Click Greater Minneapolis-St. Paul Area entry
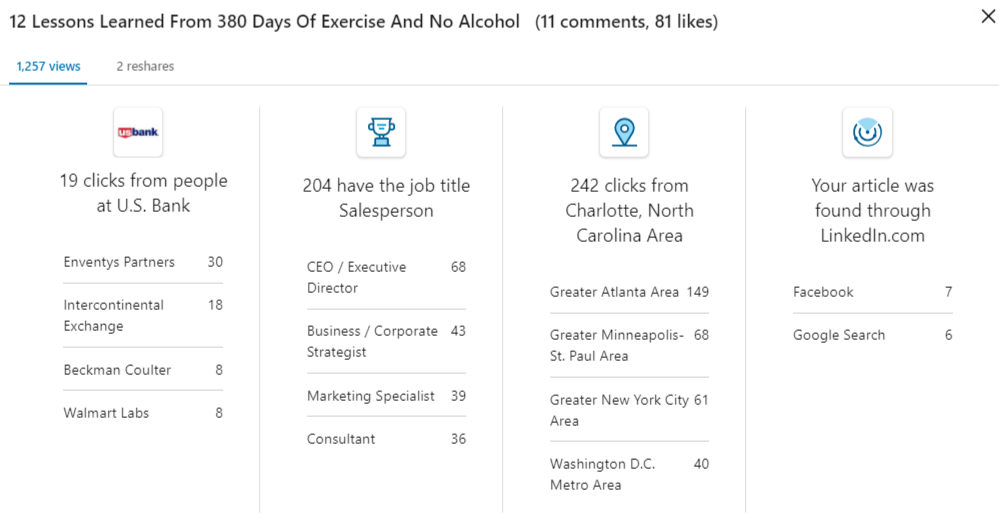This screenshot has height=520, width=999. (x=629, y=345)
